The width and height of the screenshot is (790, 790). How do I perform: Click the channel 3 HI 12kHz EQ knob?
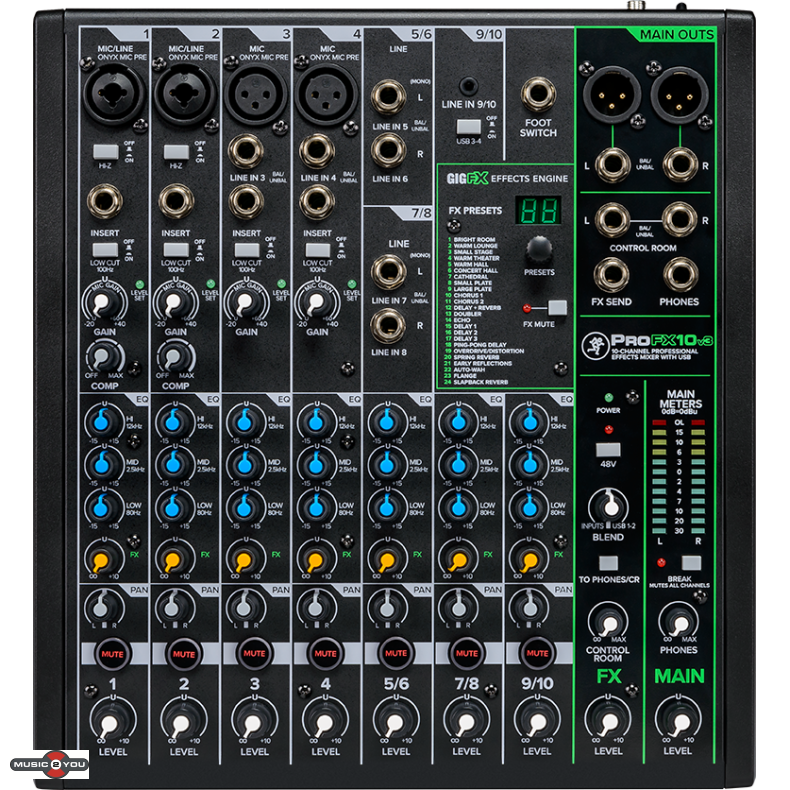(246, 421)
